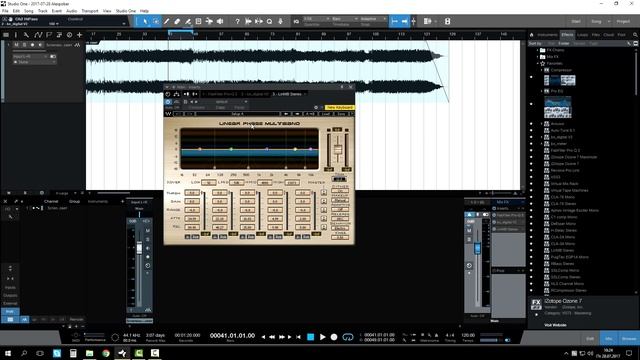
Task: Click the Main output channel fader
Action: click(477, 248)
